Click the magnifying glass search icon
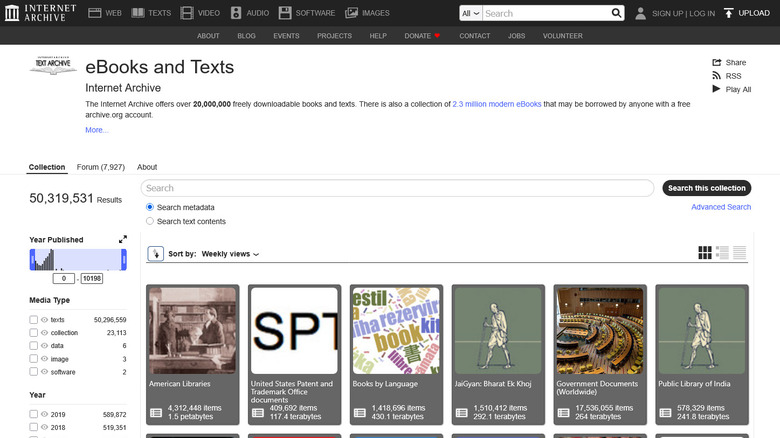 (616, 13)
